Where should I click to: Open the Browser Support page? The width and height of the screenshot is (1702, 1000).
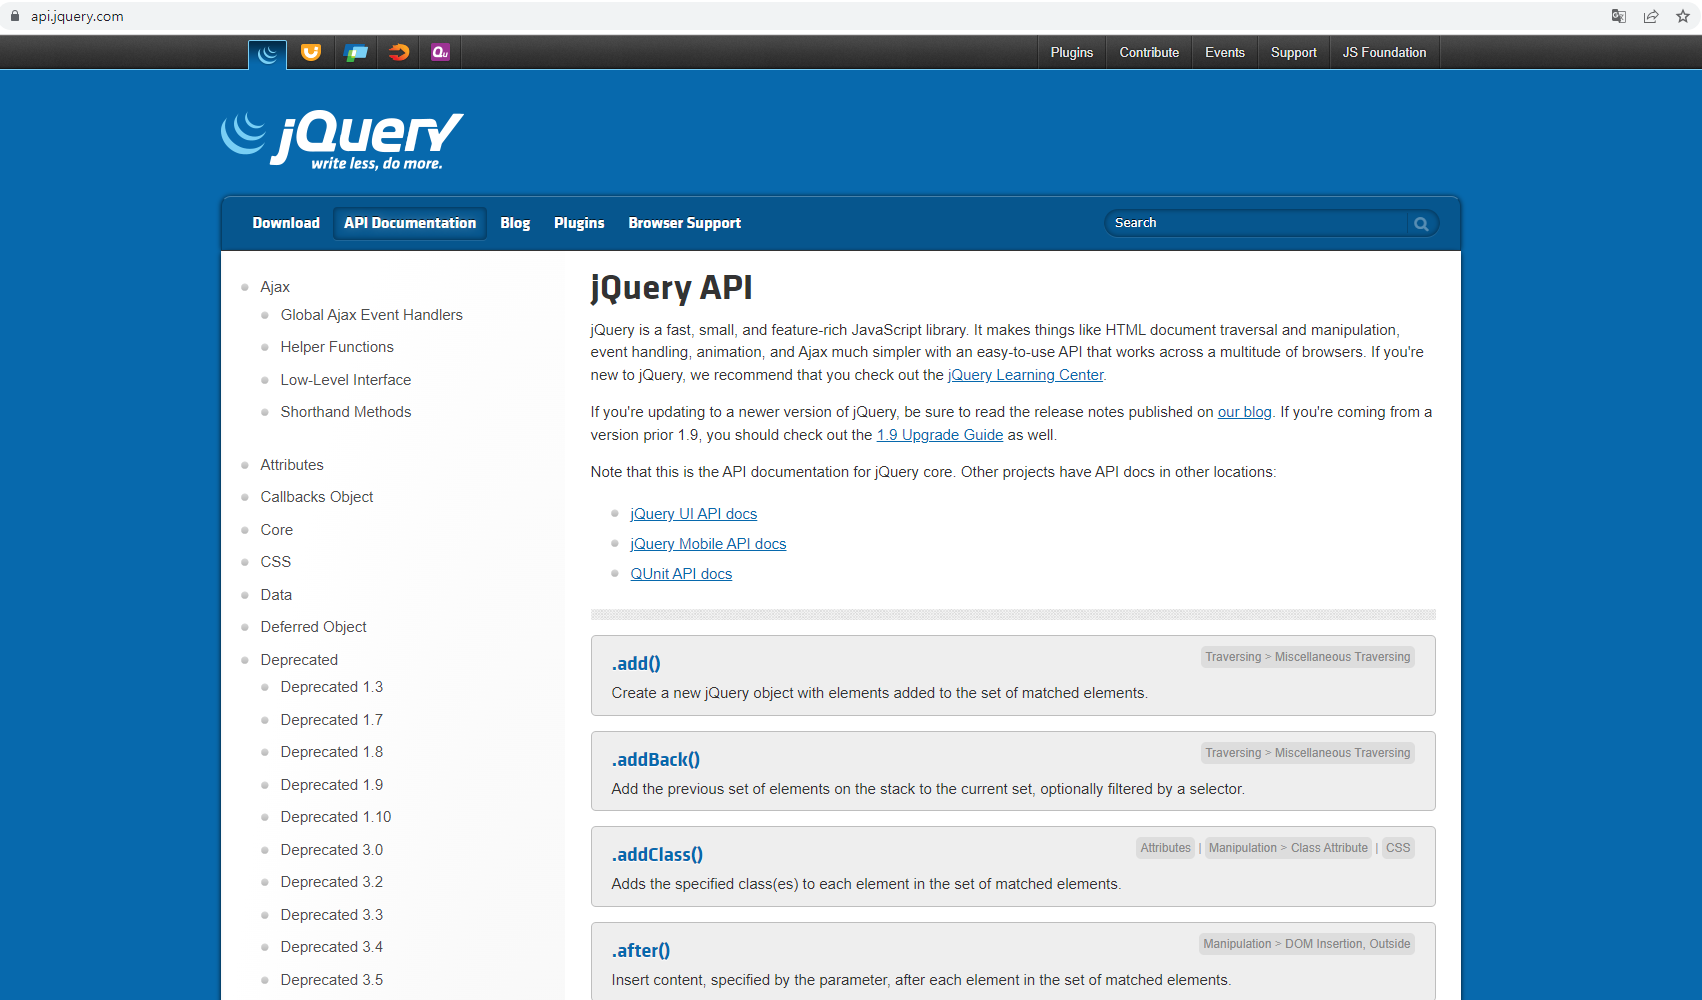685,223
